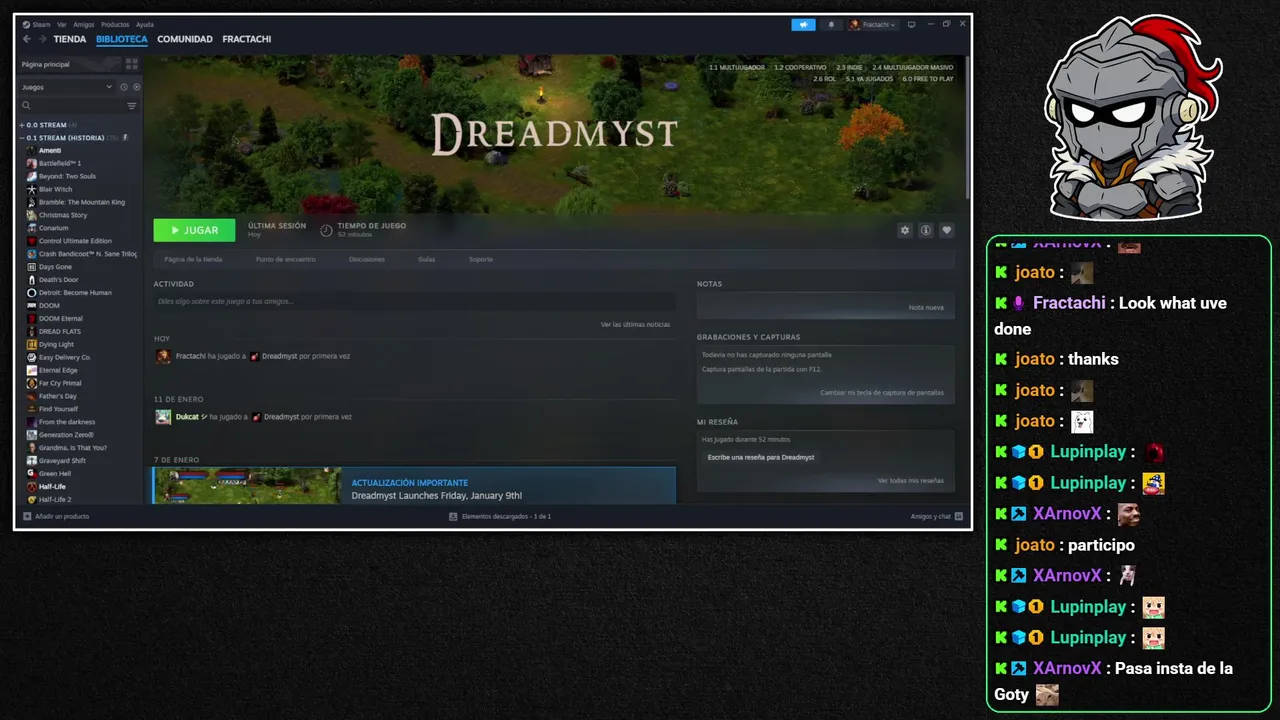Screen dimensions: 1280x720
Task: Add Dreadmyst to favorites heart
Action: (x=947, y=230)
